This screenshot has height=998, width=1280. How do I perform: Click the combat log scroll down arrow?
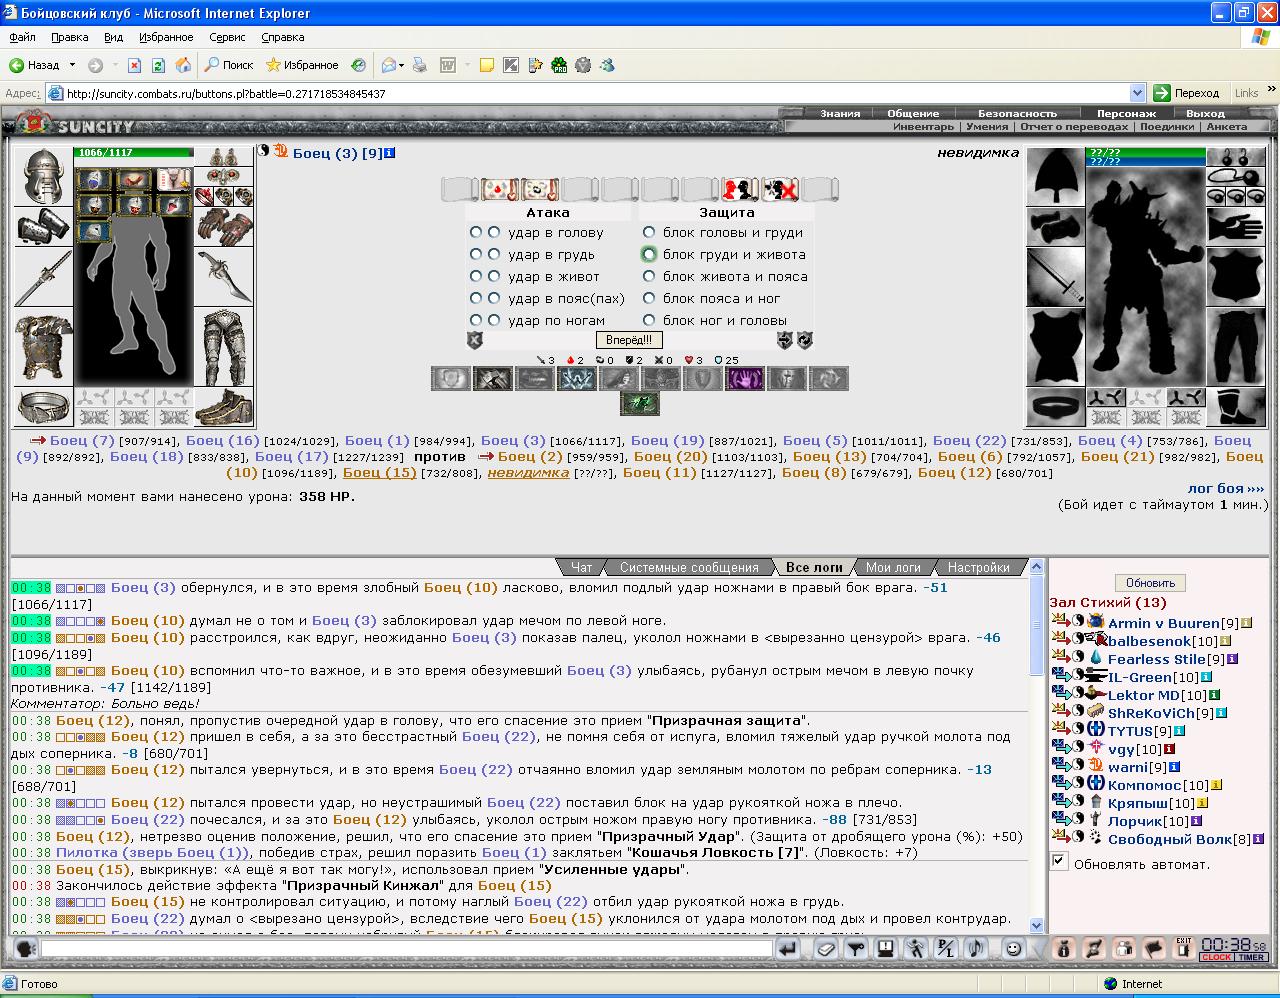click(x=1036, y=926)
